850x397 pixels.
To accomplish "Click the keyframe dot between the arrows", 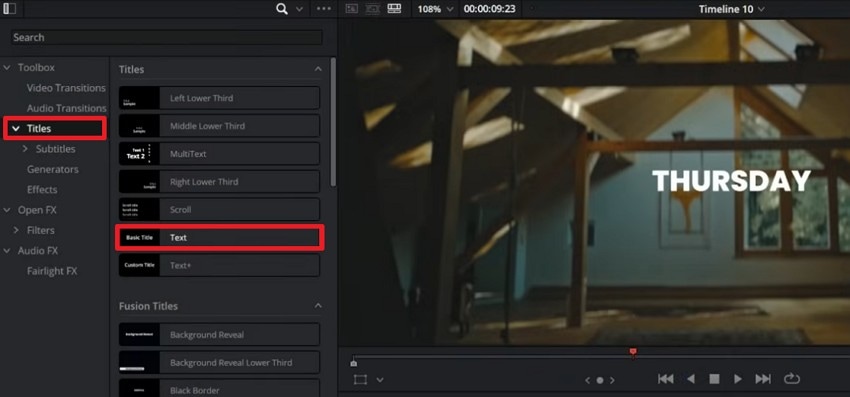I will (x=600, y=381).
